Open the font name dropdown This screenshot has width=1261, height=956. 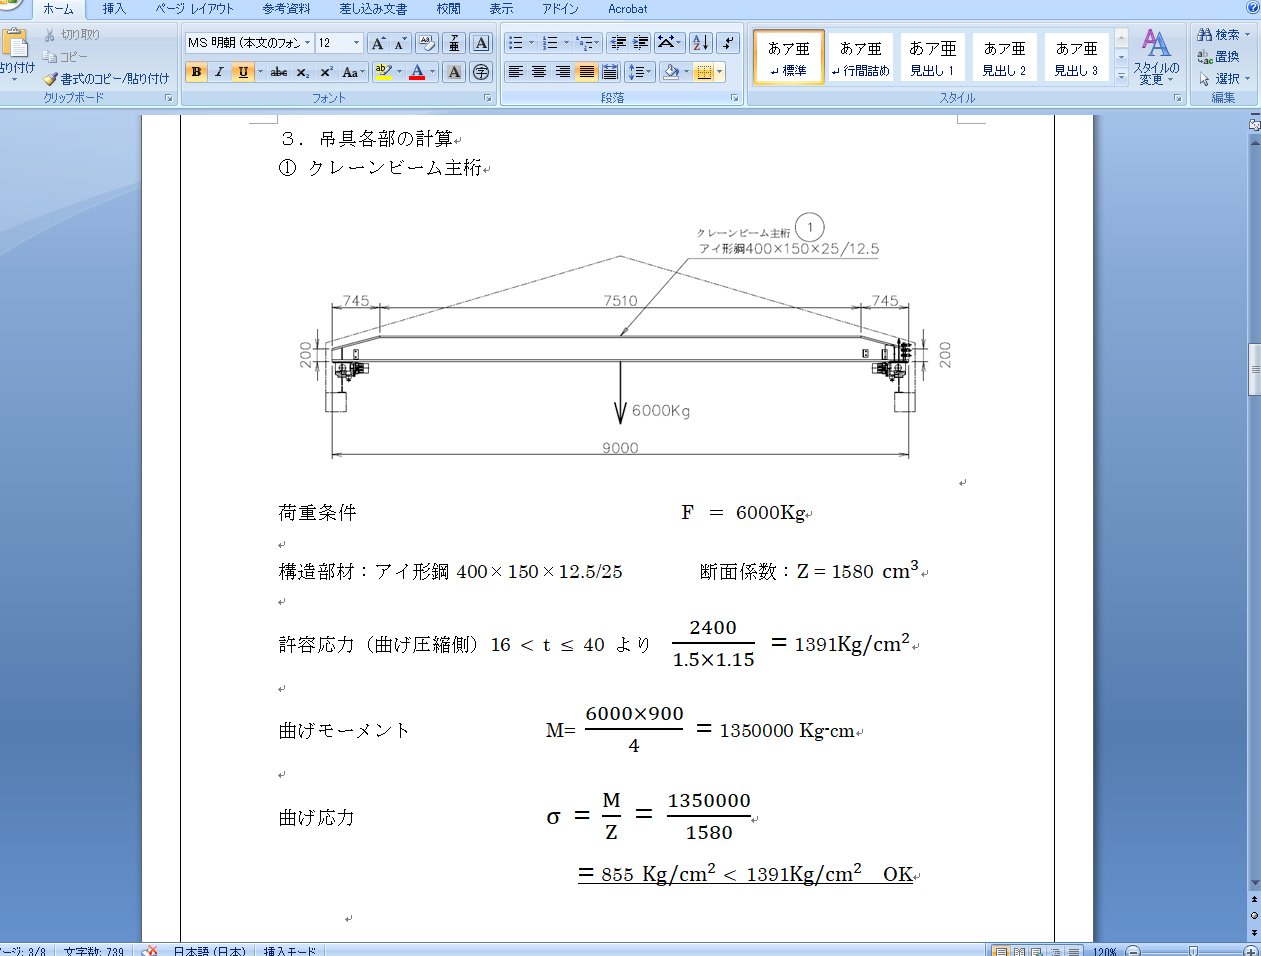point(306,43)
